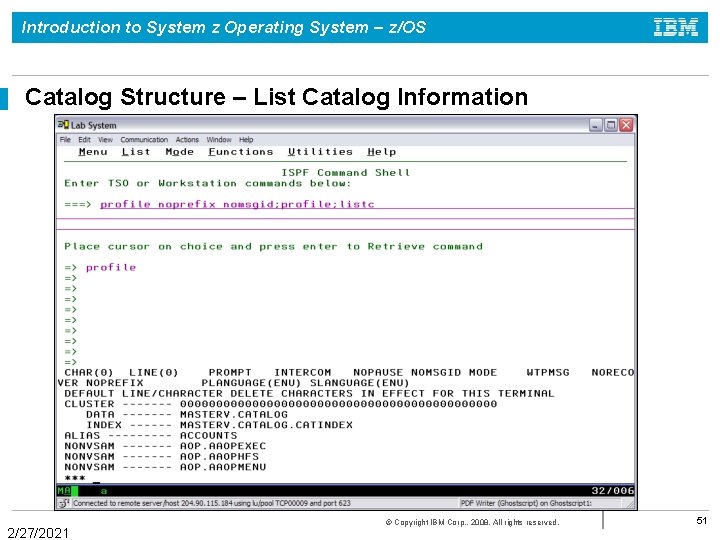
Task: Close the Lab System window
Action: click(626, 125)
